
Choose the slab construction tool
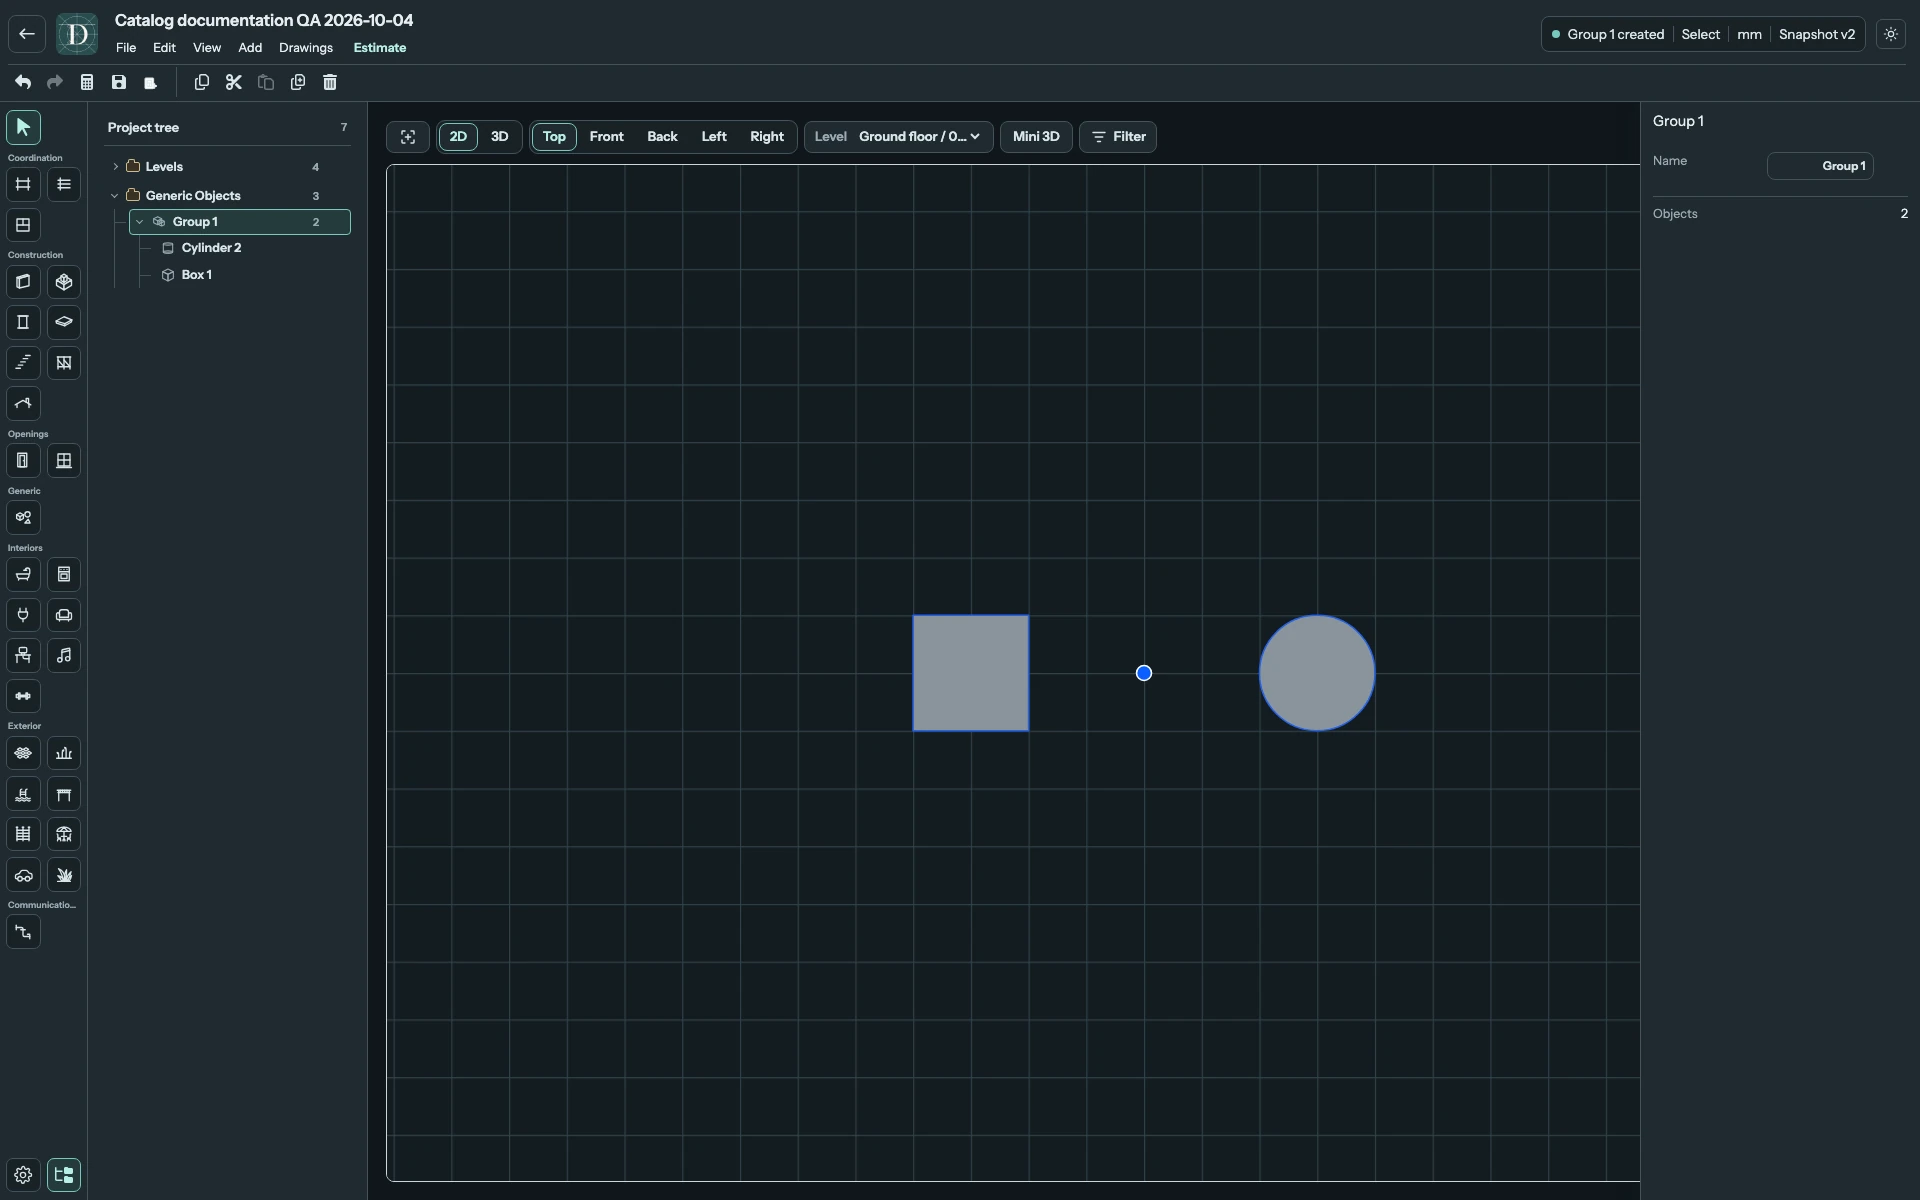pyautogui.click(x=64, y=322)
